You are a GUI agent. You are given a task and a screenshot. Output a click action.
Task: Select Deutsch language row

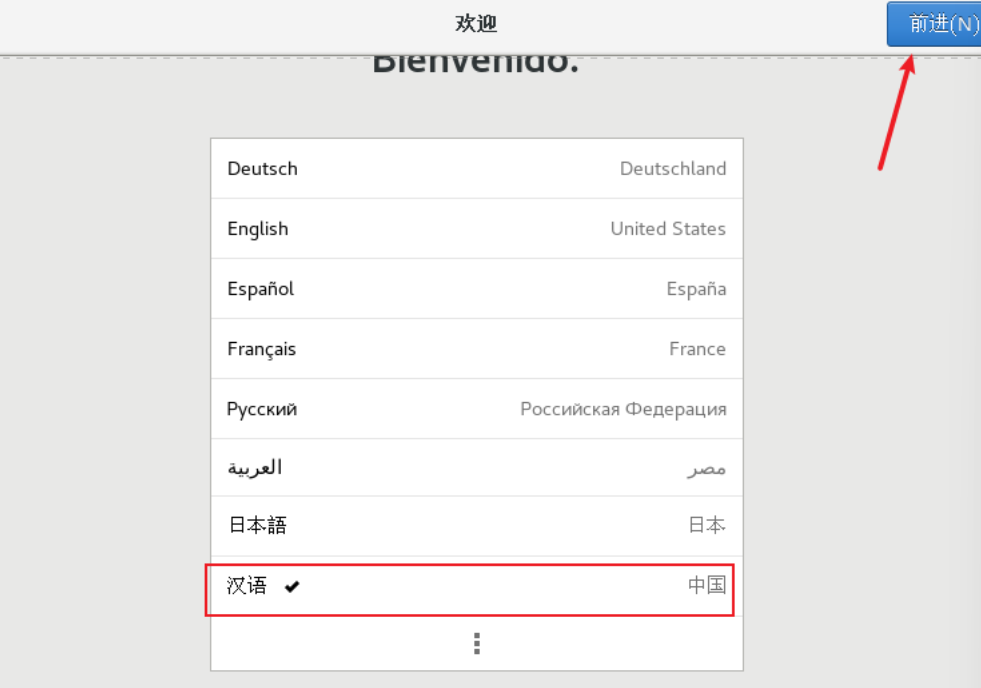(x=477, y=169)
